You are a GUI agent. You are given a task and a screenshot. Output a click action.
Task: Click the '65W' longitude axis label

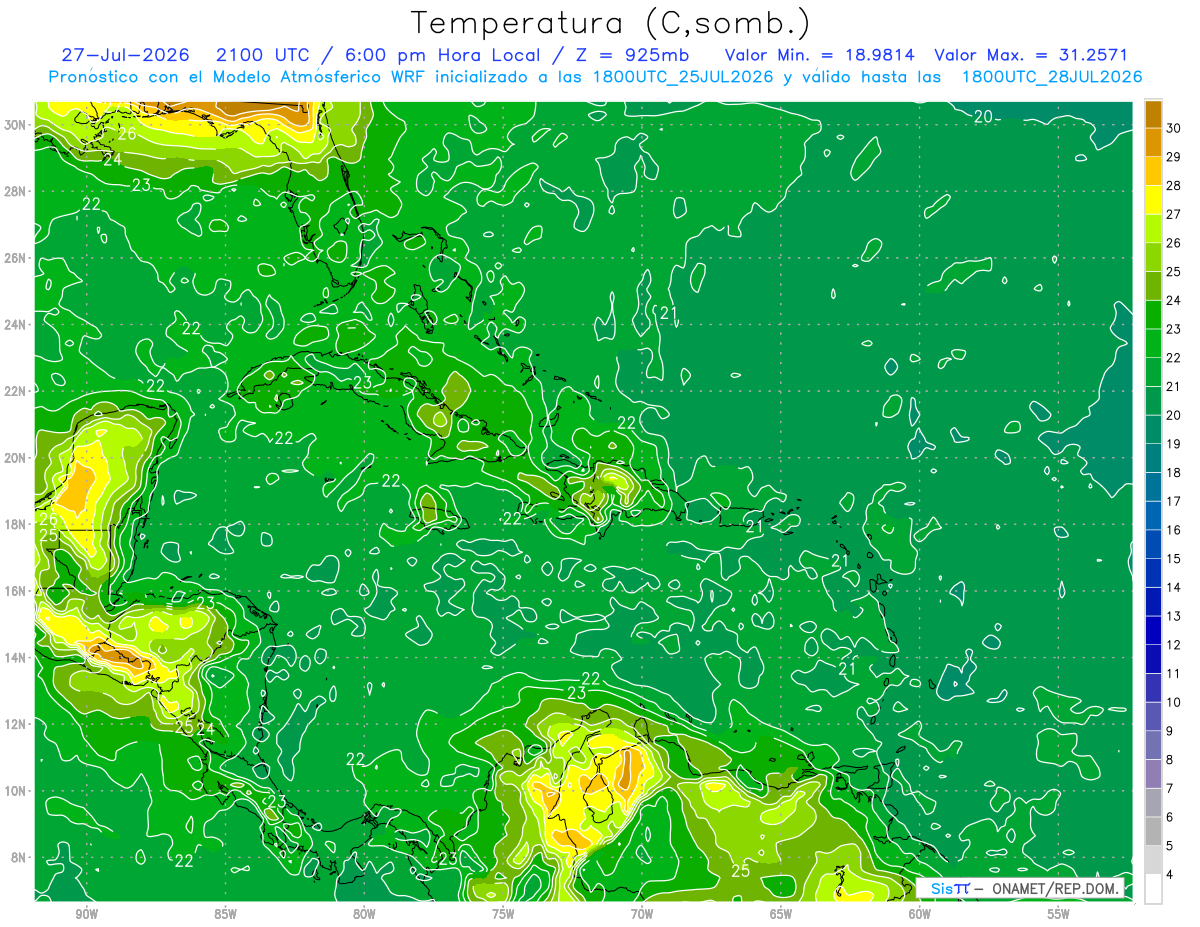[781, 914]
